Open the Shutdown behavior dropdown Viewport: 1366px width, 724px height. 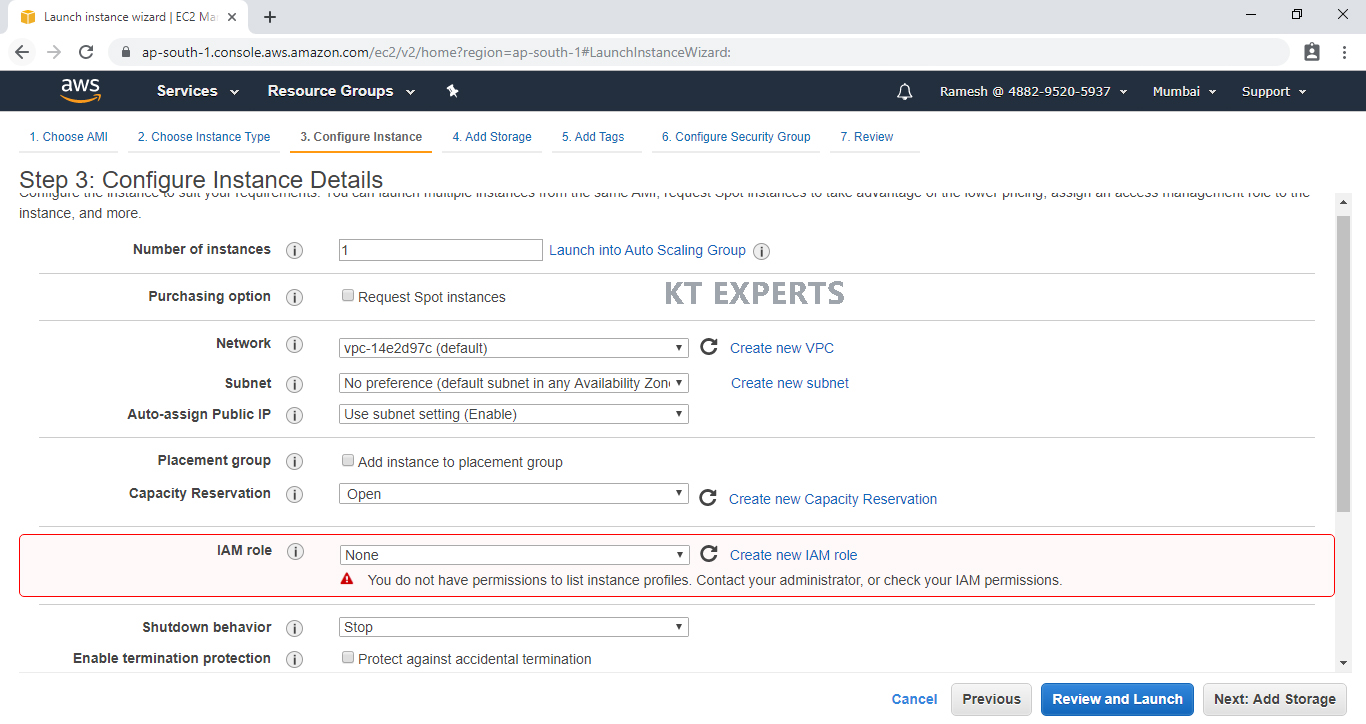click(x=514, y=627)
